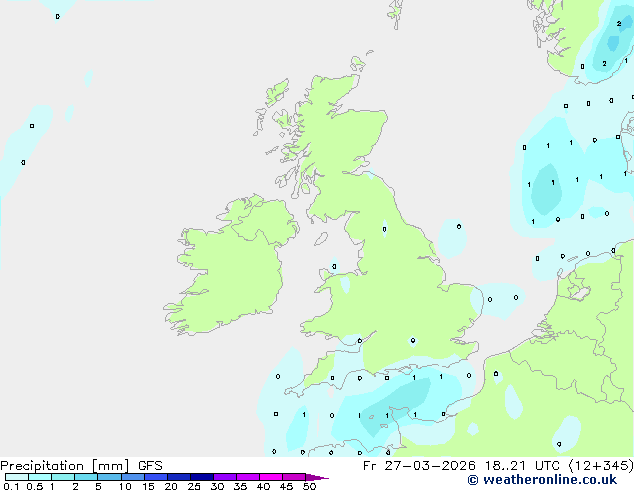Click the '20' legend scale label

tap(171, 486)
